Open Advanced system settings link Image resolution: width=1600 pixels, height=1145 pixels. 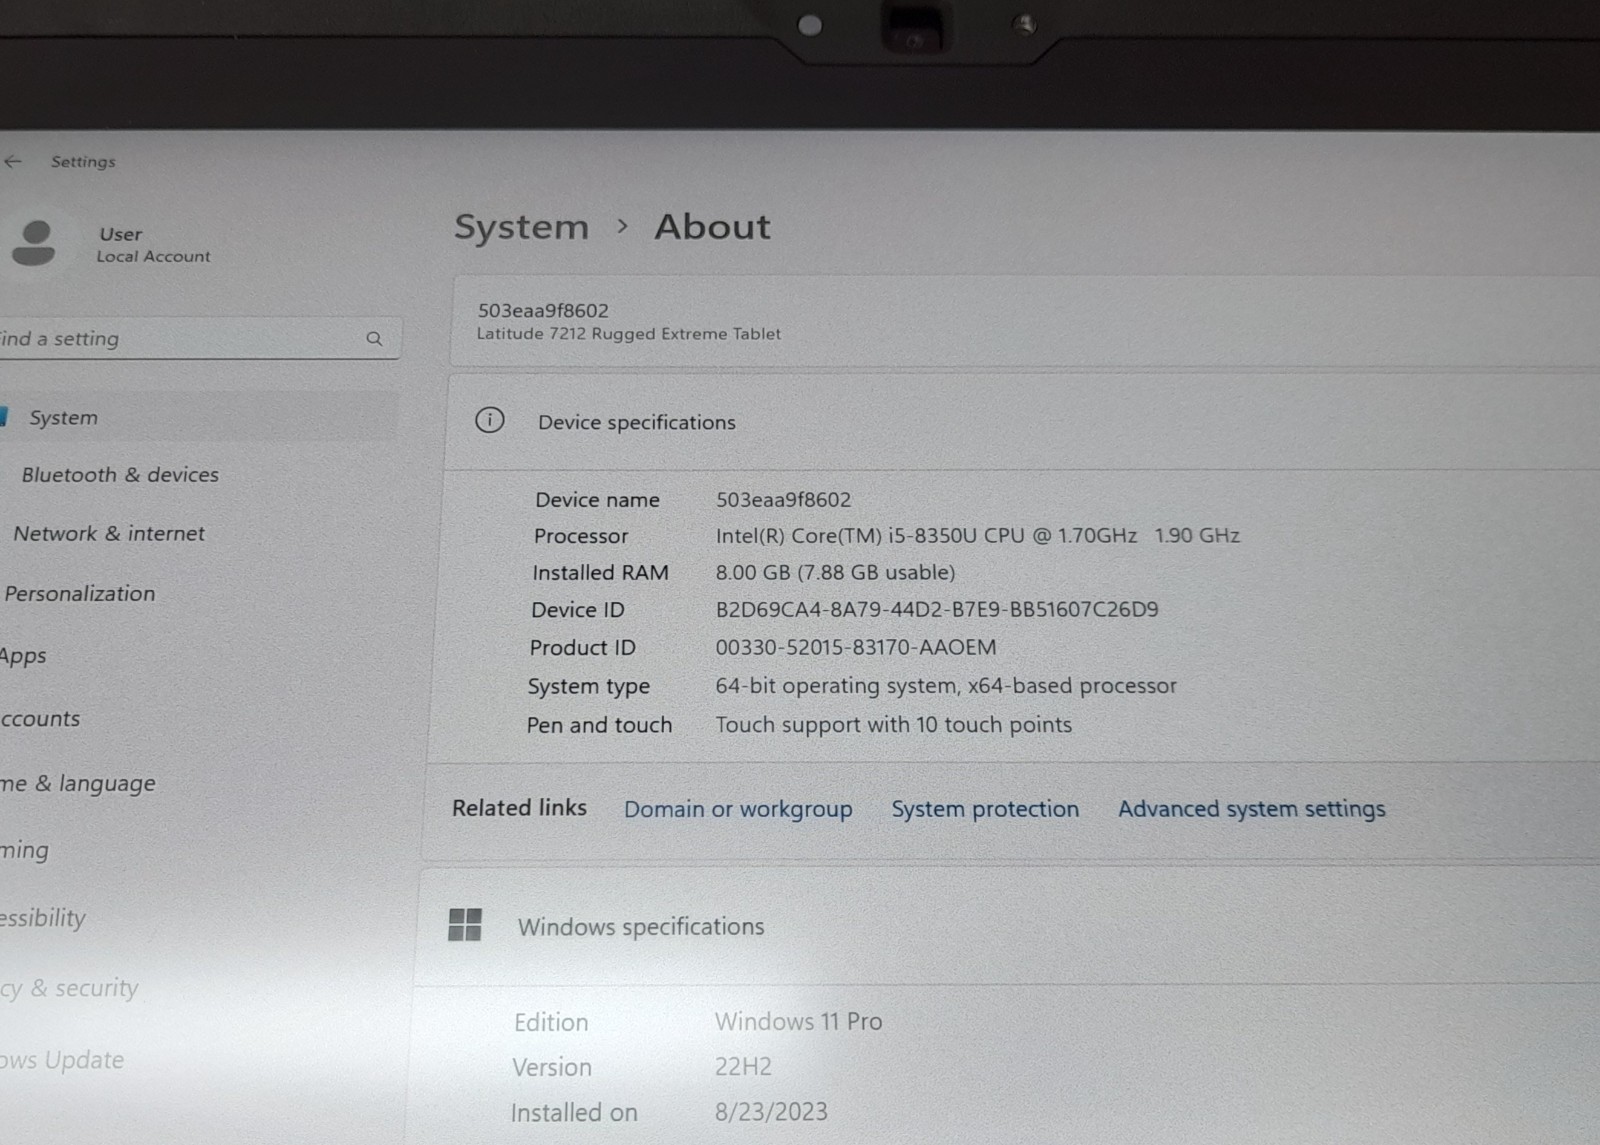tap(1251, 809)
